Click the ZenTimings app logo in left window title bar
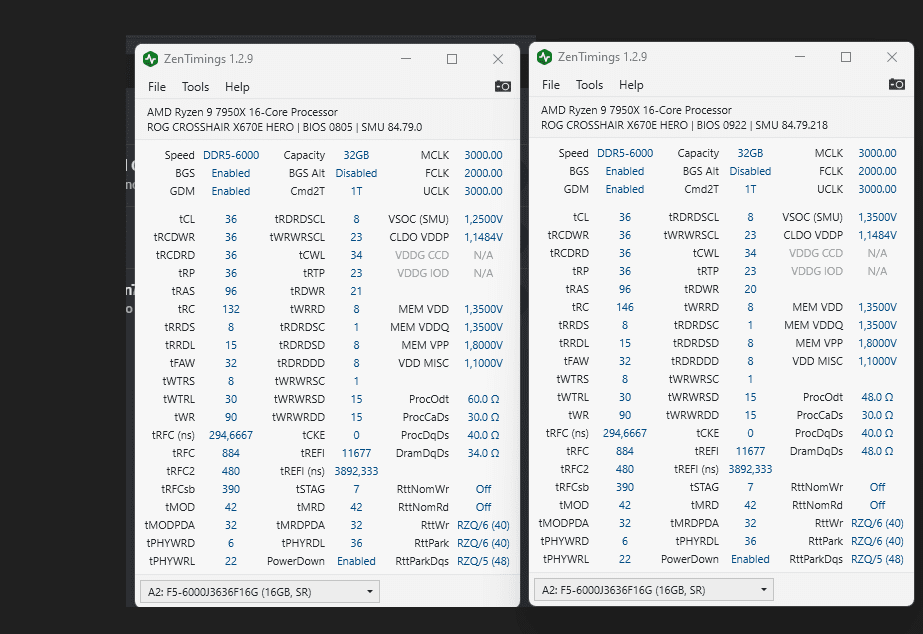The image size is (923, 634). point(151,59)
